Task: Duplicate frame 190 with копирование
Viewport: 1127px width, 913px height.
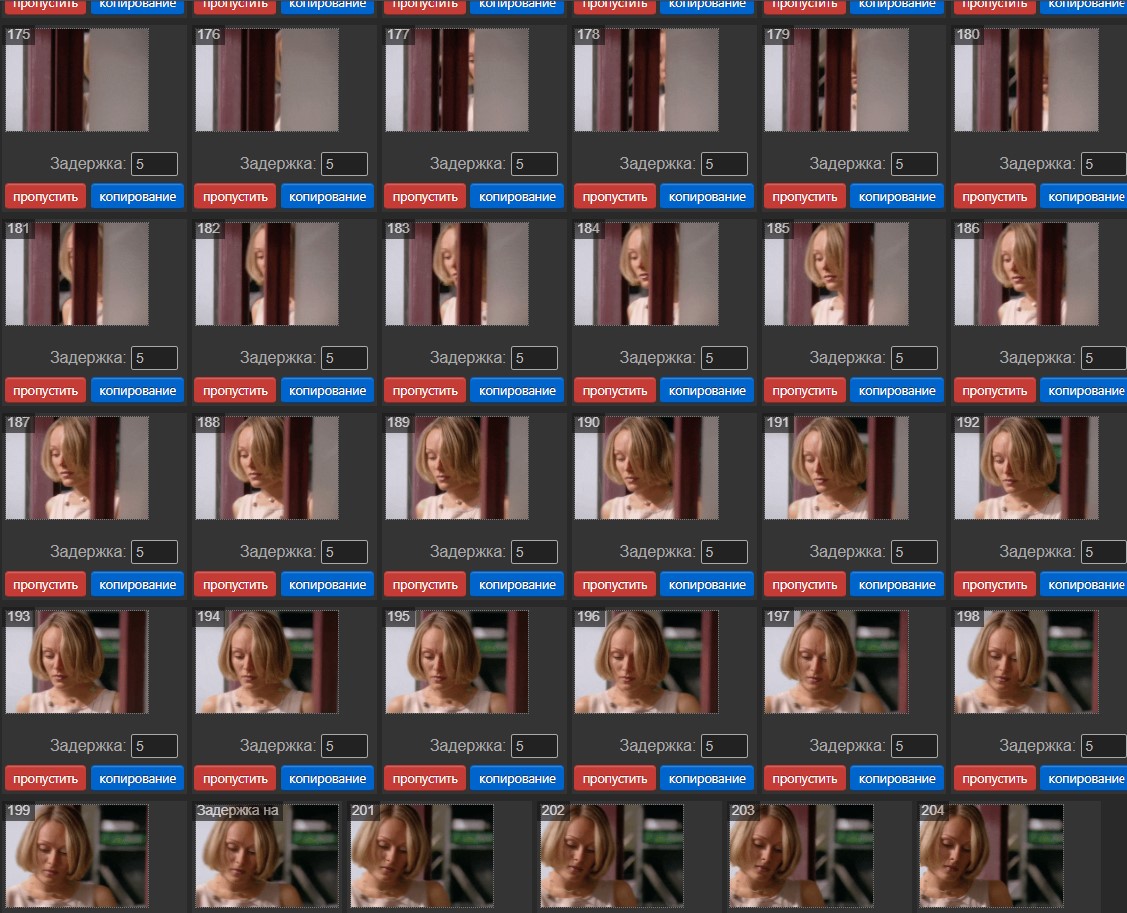Action: 707,584
